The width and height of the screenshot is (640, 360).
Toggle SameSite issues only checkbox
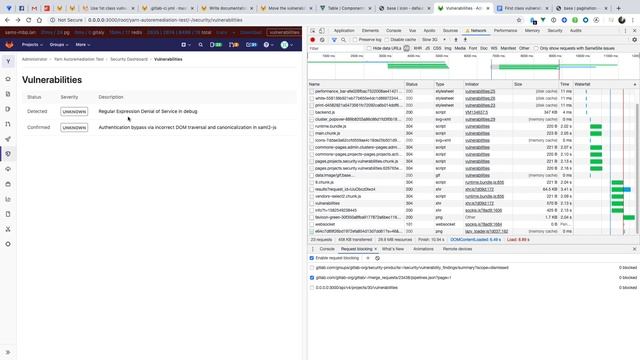536,48
